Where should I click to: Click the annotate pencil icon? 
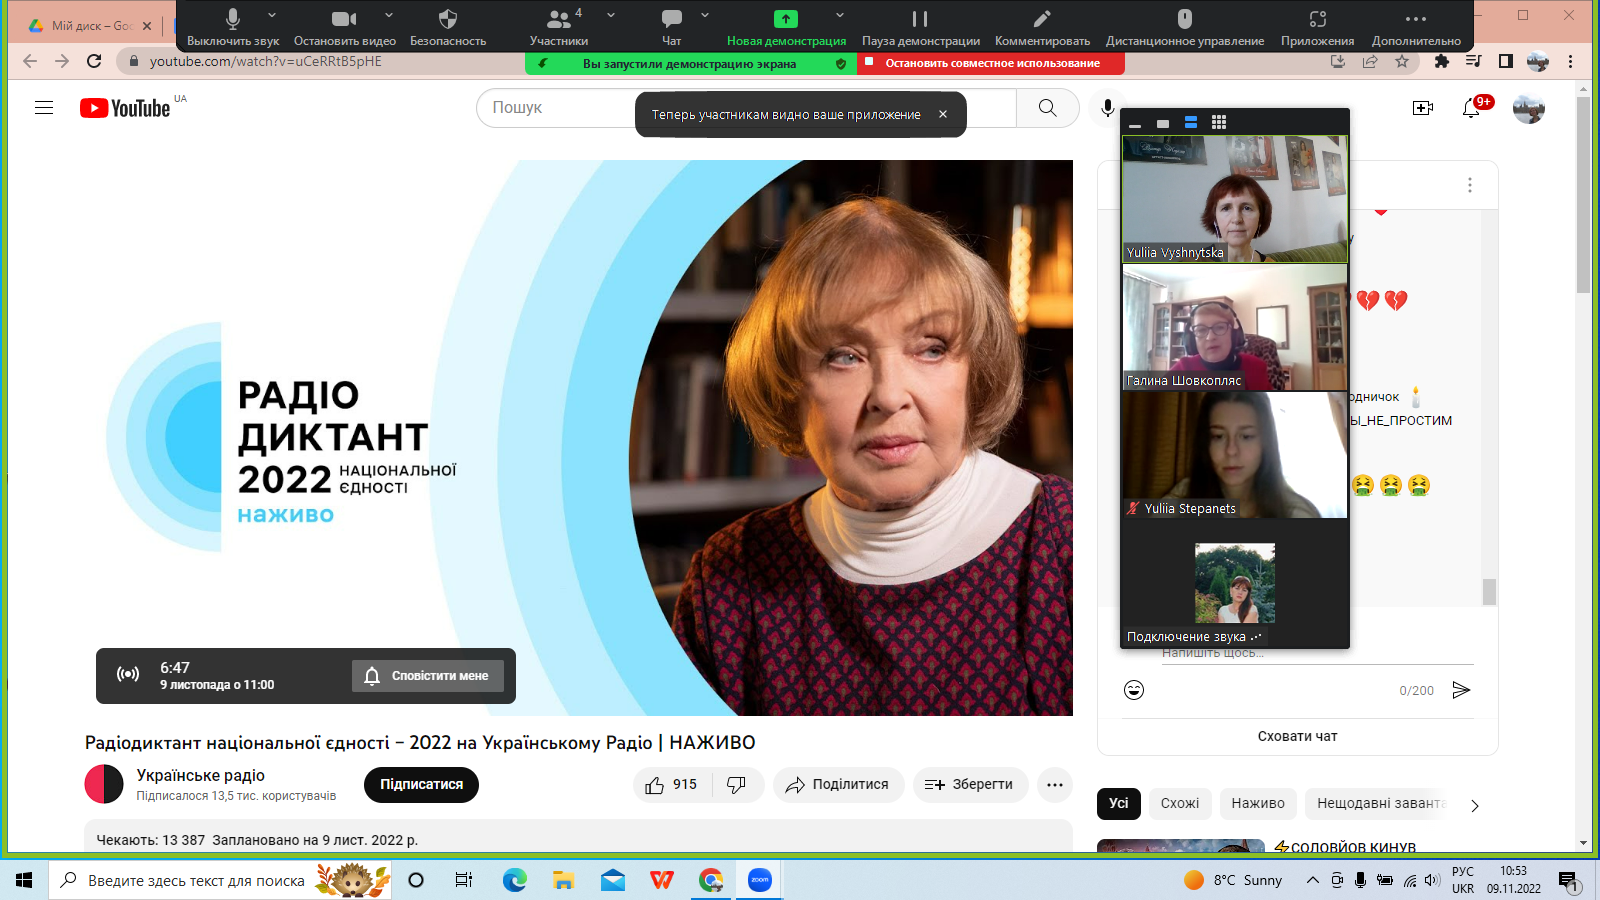click(x=1041, y=19)
